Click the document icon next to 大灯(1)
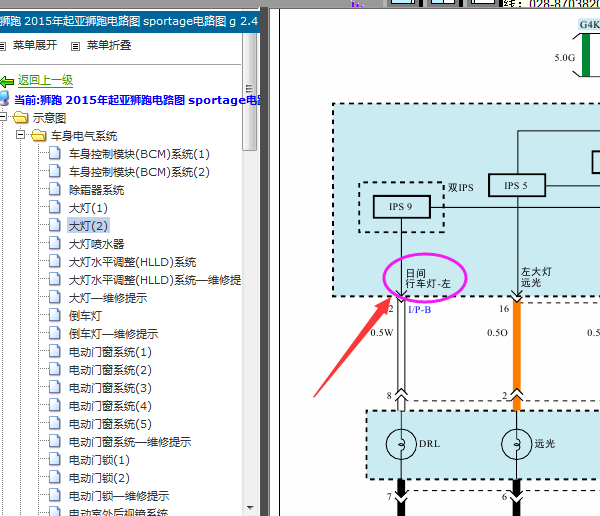The height and width of the screenshot is (516, 600). tap(55, 207)
